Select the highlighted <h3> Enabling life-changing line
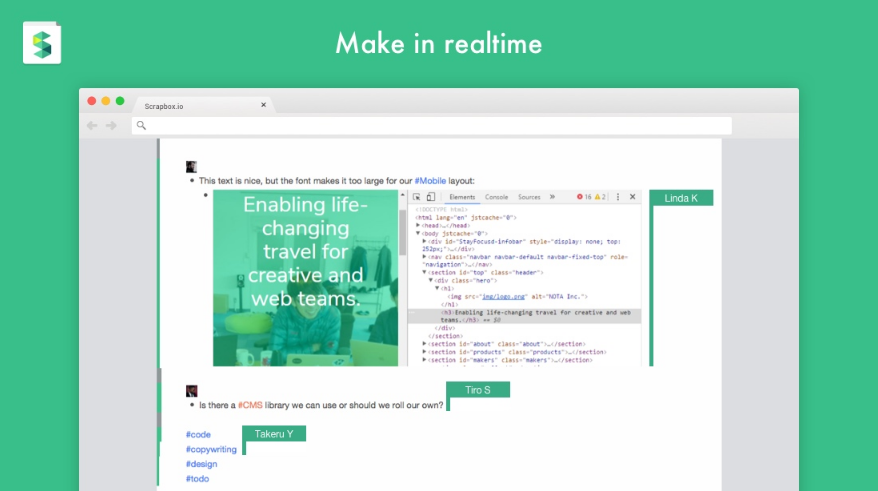878x491 pixels. pos(525,316)
